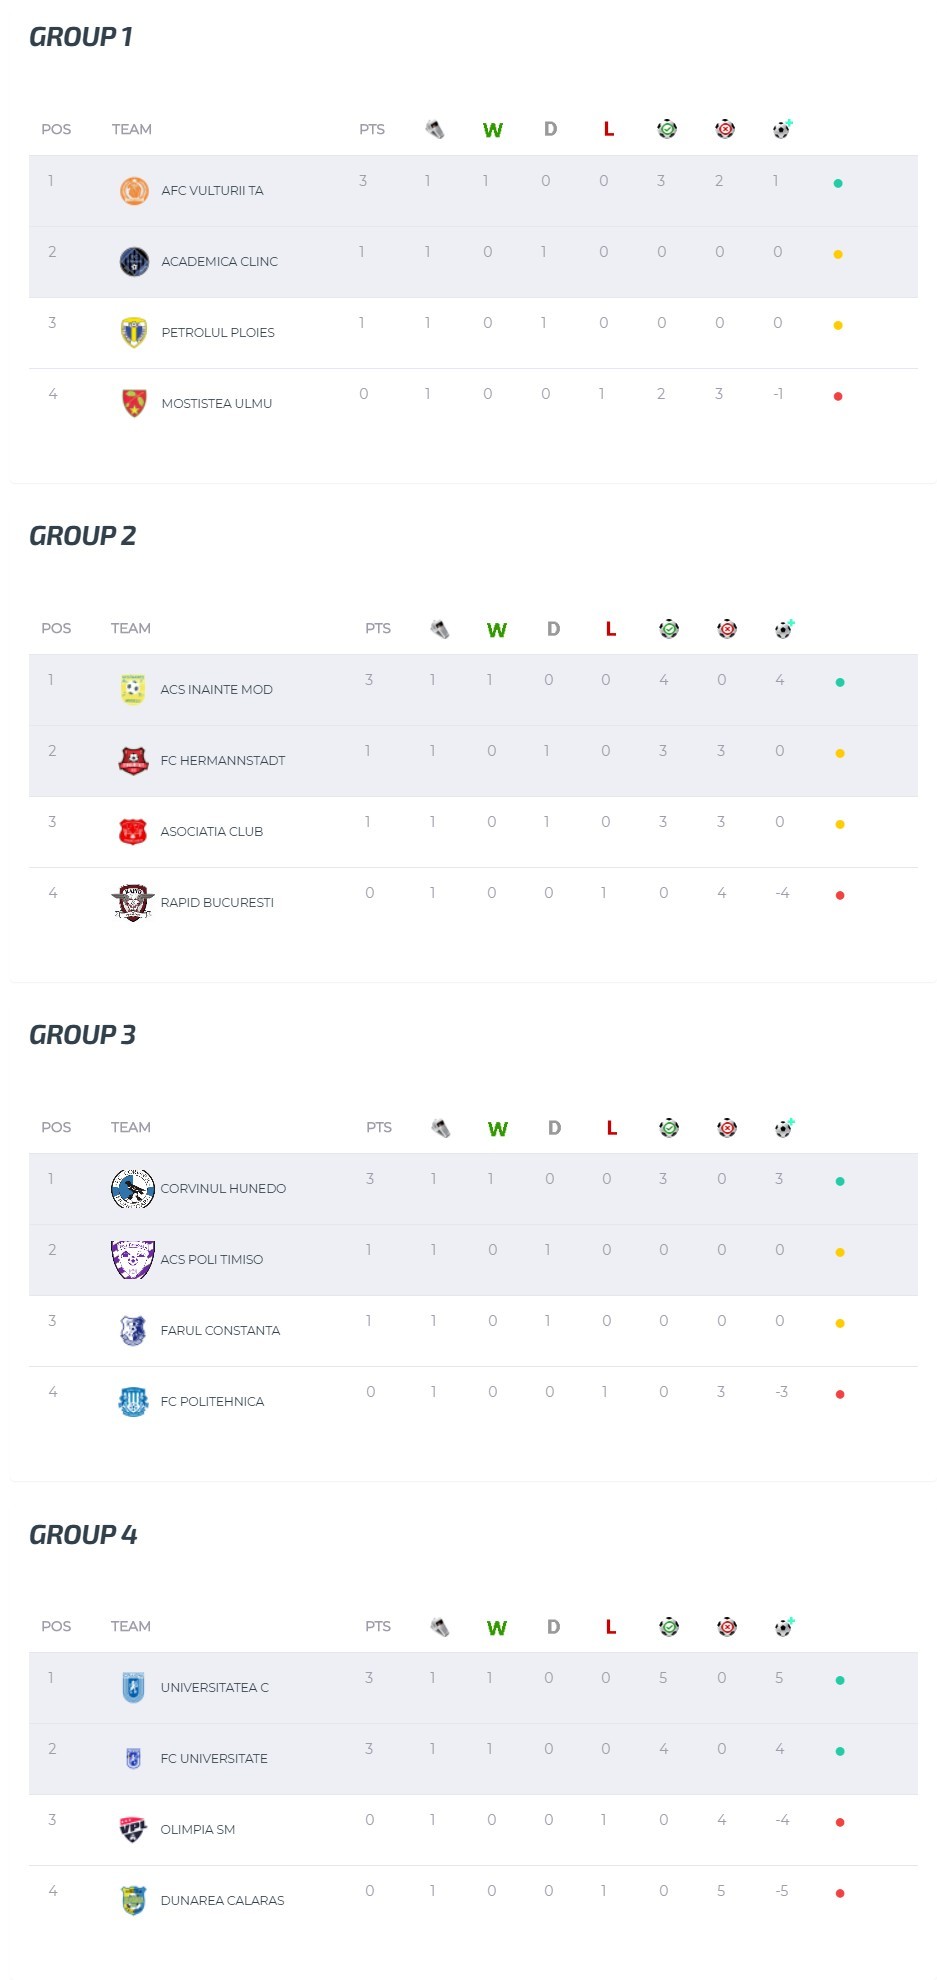This screenshot has height=1980, width=937.
Task: Click Group 1 matches played boot icon
Action: pyautogui.click(x=435, y=129)
